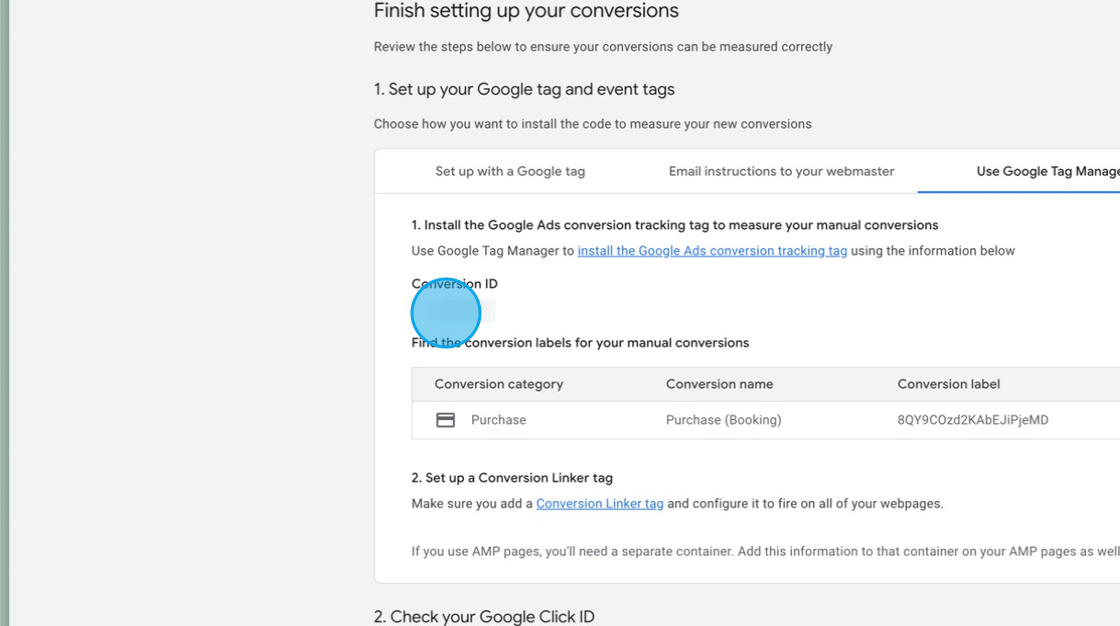The width and height of the screenshot is (1120, 626).
Task: Click the Finish setting up your conversions heading
Action: click(526, 11)
